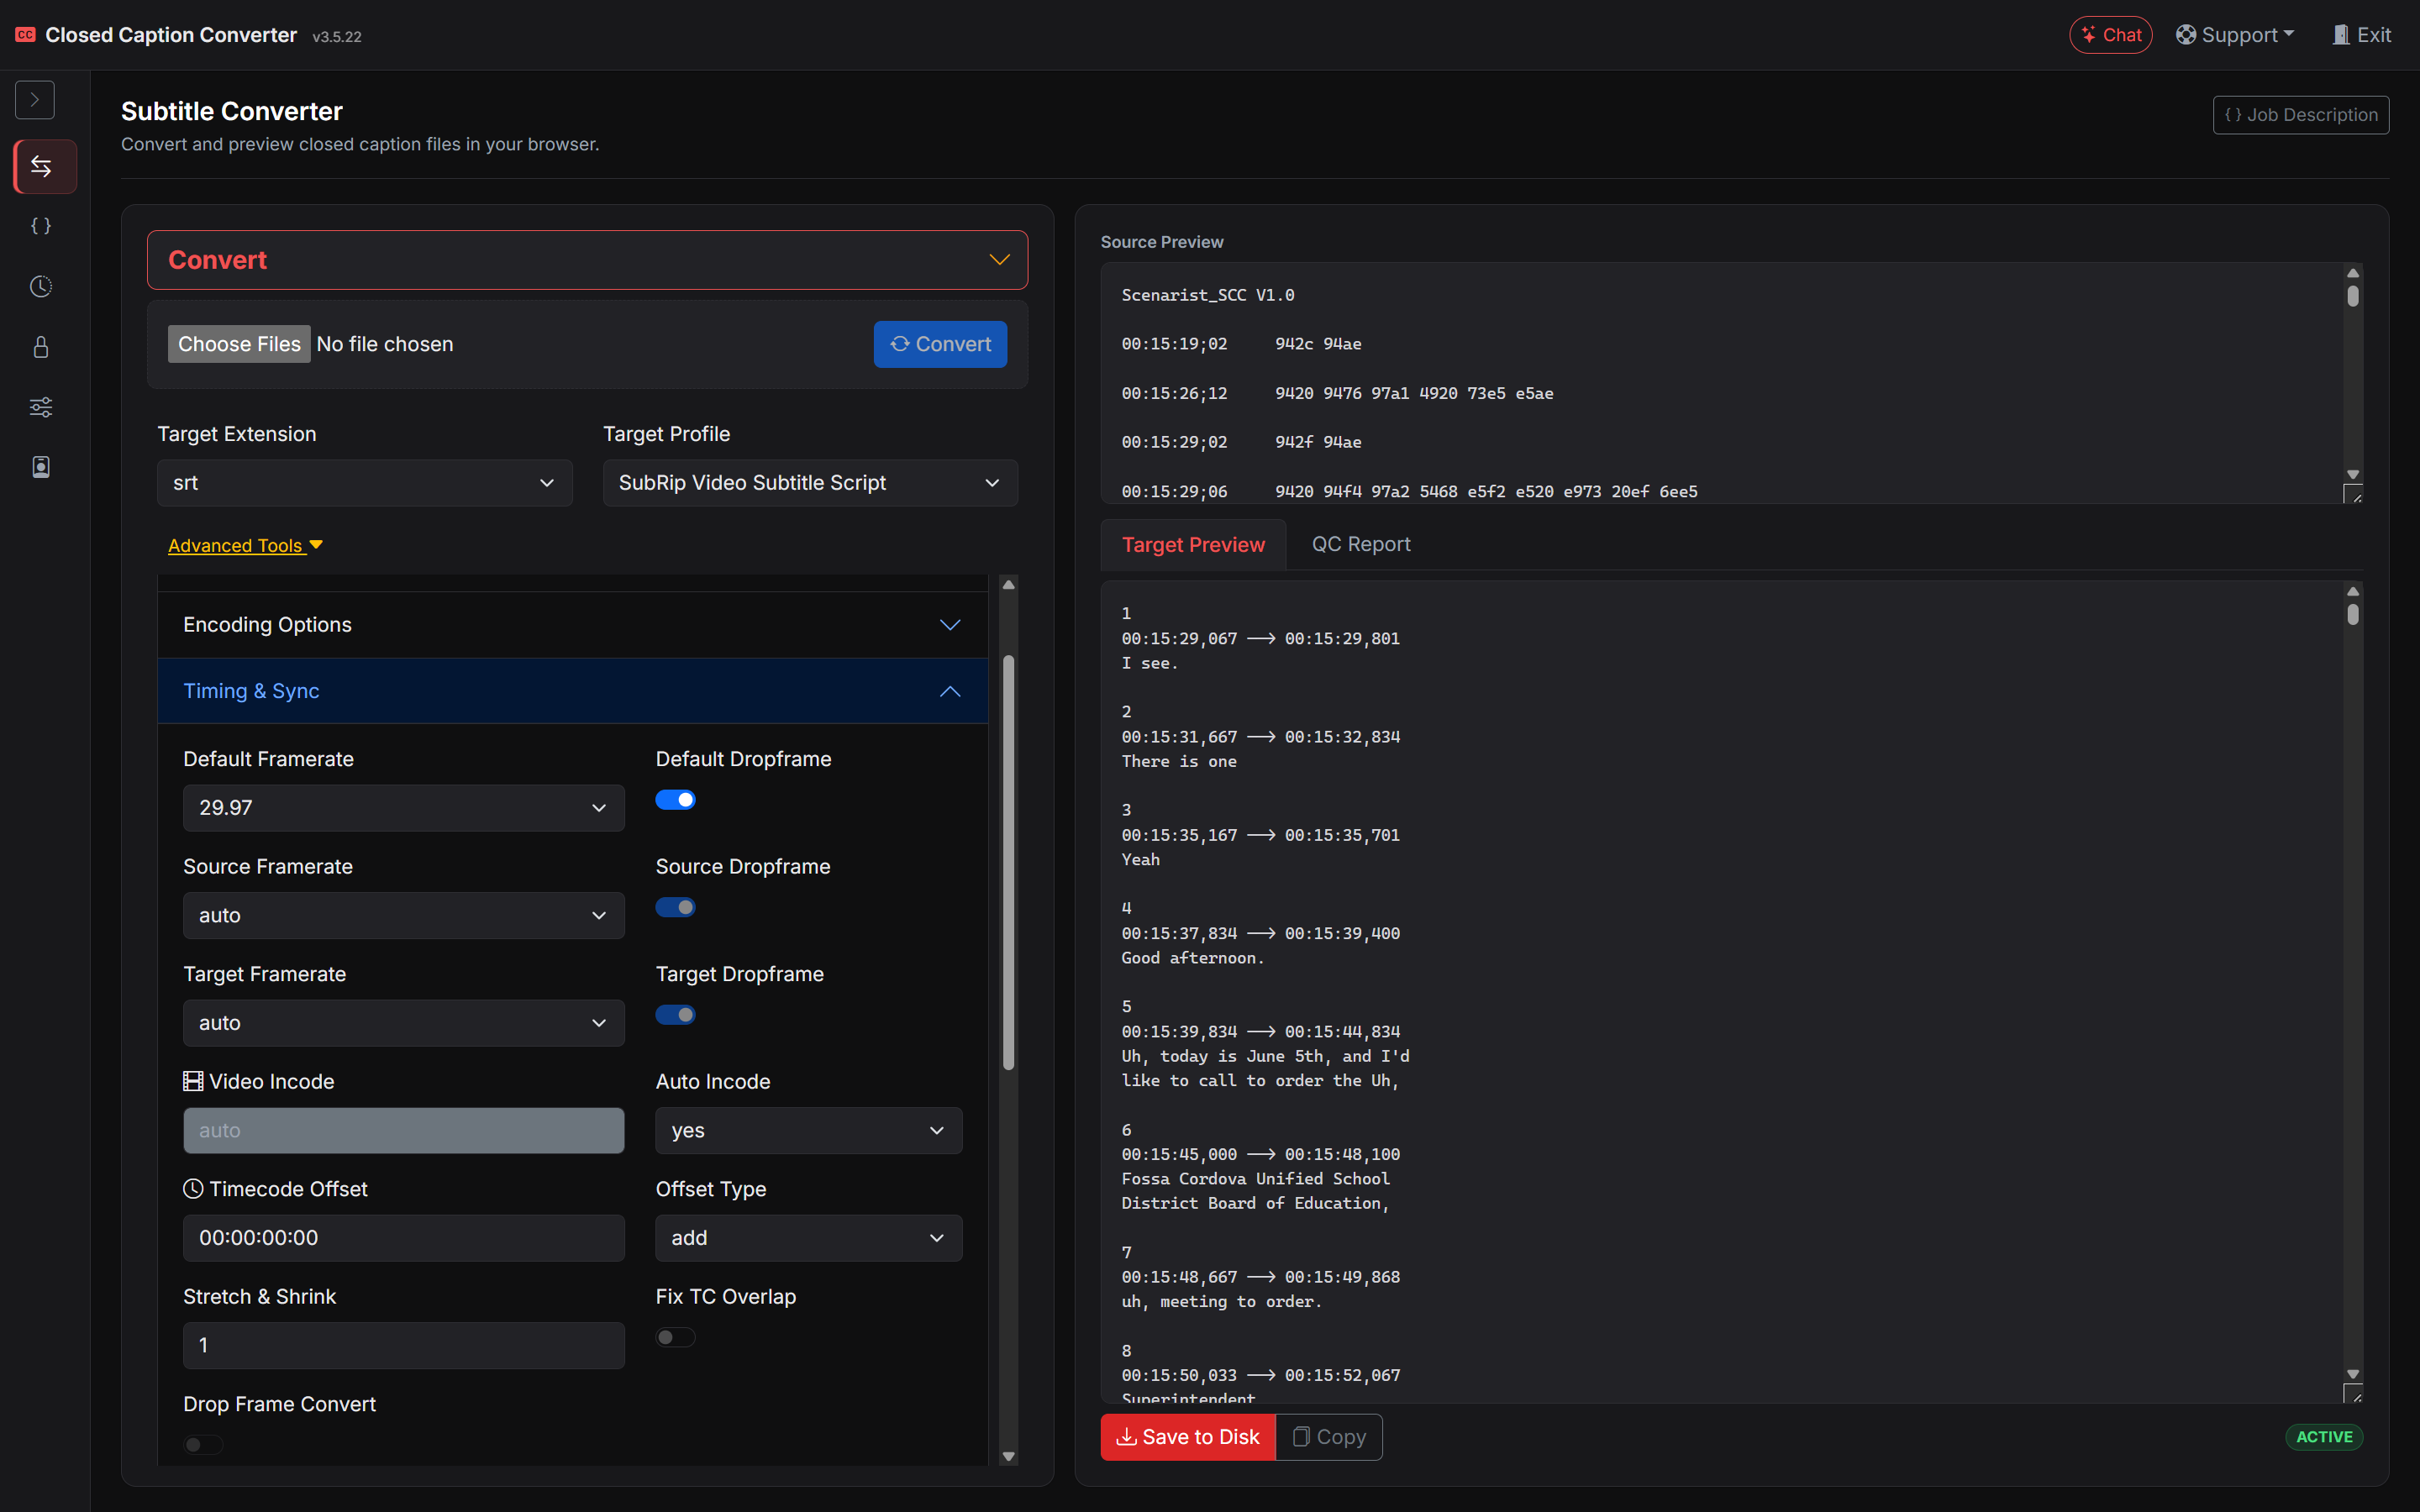Collapse the Timing & Sync section
Viewport: 2420px width, 1512px height.
tap(573, 691)
